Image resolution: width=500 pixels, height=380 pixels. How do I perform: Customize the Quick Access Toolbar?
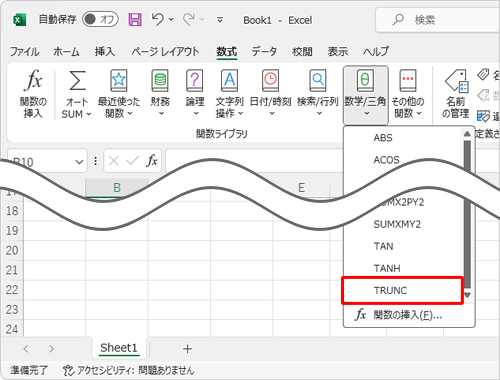pyautogui.click(x=220, y=20)
